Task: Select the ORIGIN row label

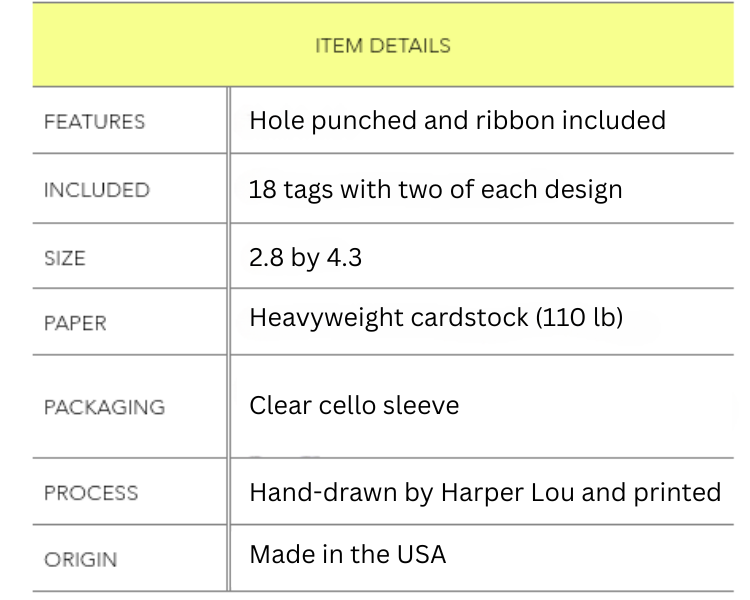Action: coord(80,559)
